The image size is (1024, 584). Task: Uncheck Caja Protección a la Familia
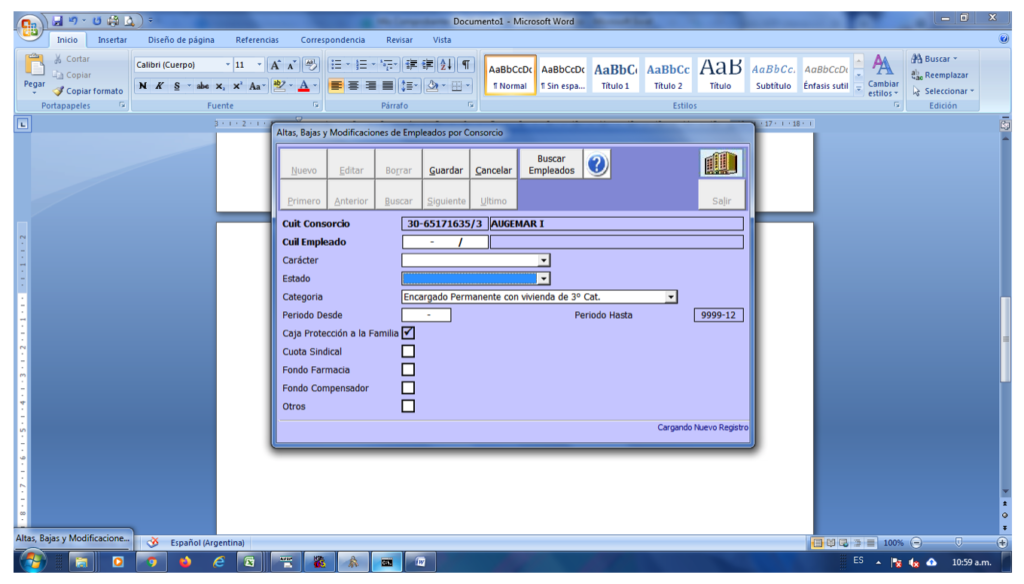point(408,333)
